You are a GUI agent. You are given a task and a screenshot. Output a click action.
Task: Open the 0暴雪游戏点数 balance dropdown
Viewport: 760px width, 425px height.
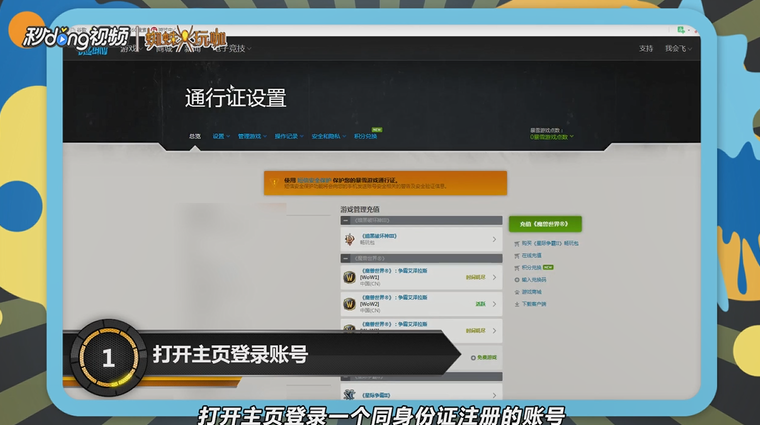coord(552,137)
